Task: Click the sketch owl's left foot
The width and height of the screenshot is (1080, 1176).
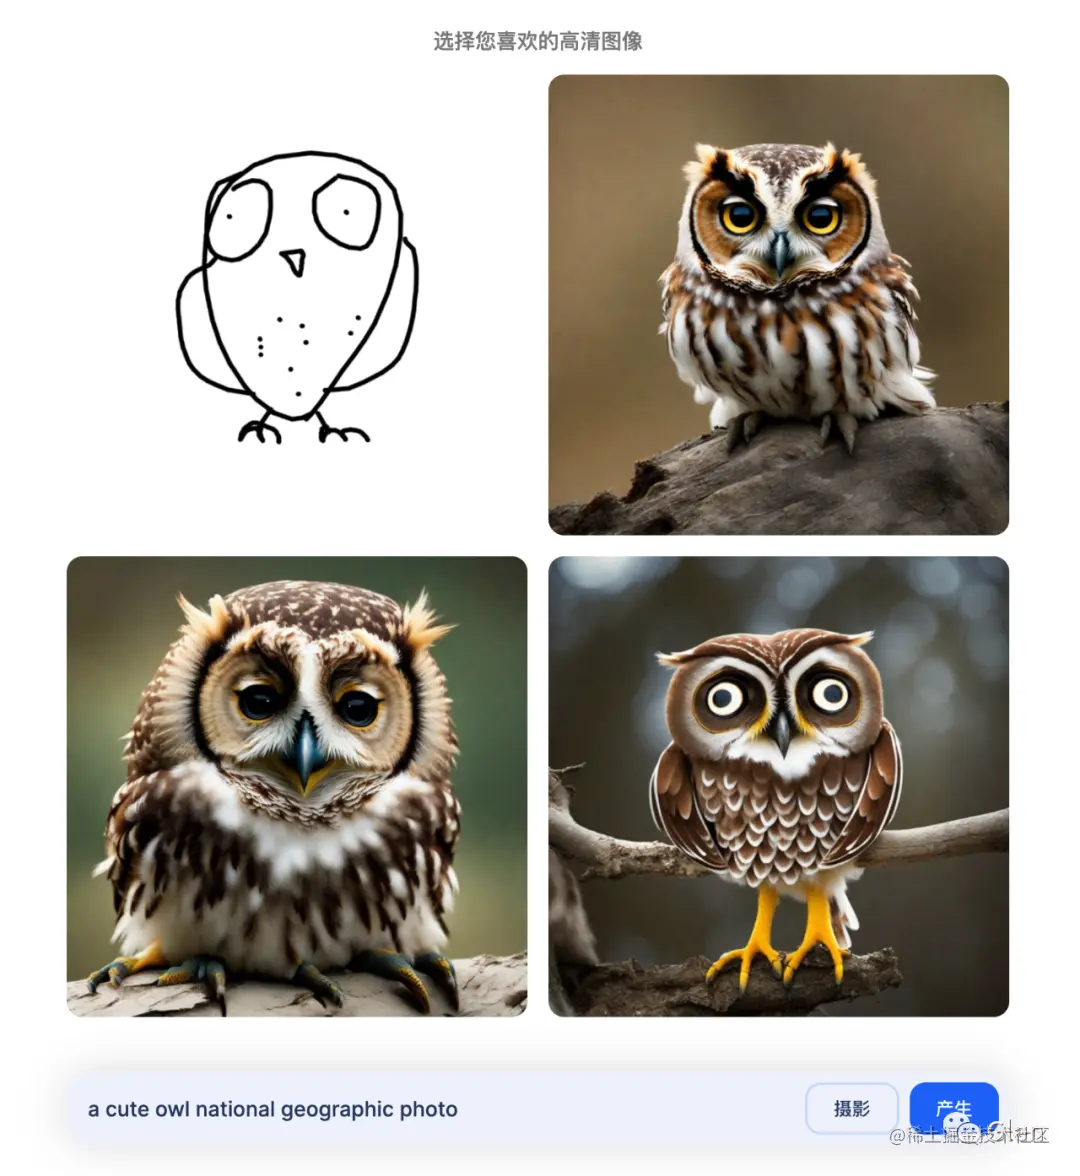Action: pyautogui.click(x=260, y=430)
